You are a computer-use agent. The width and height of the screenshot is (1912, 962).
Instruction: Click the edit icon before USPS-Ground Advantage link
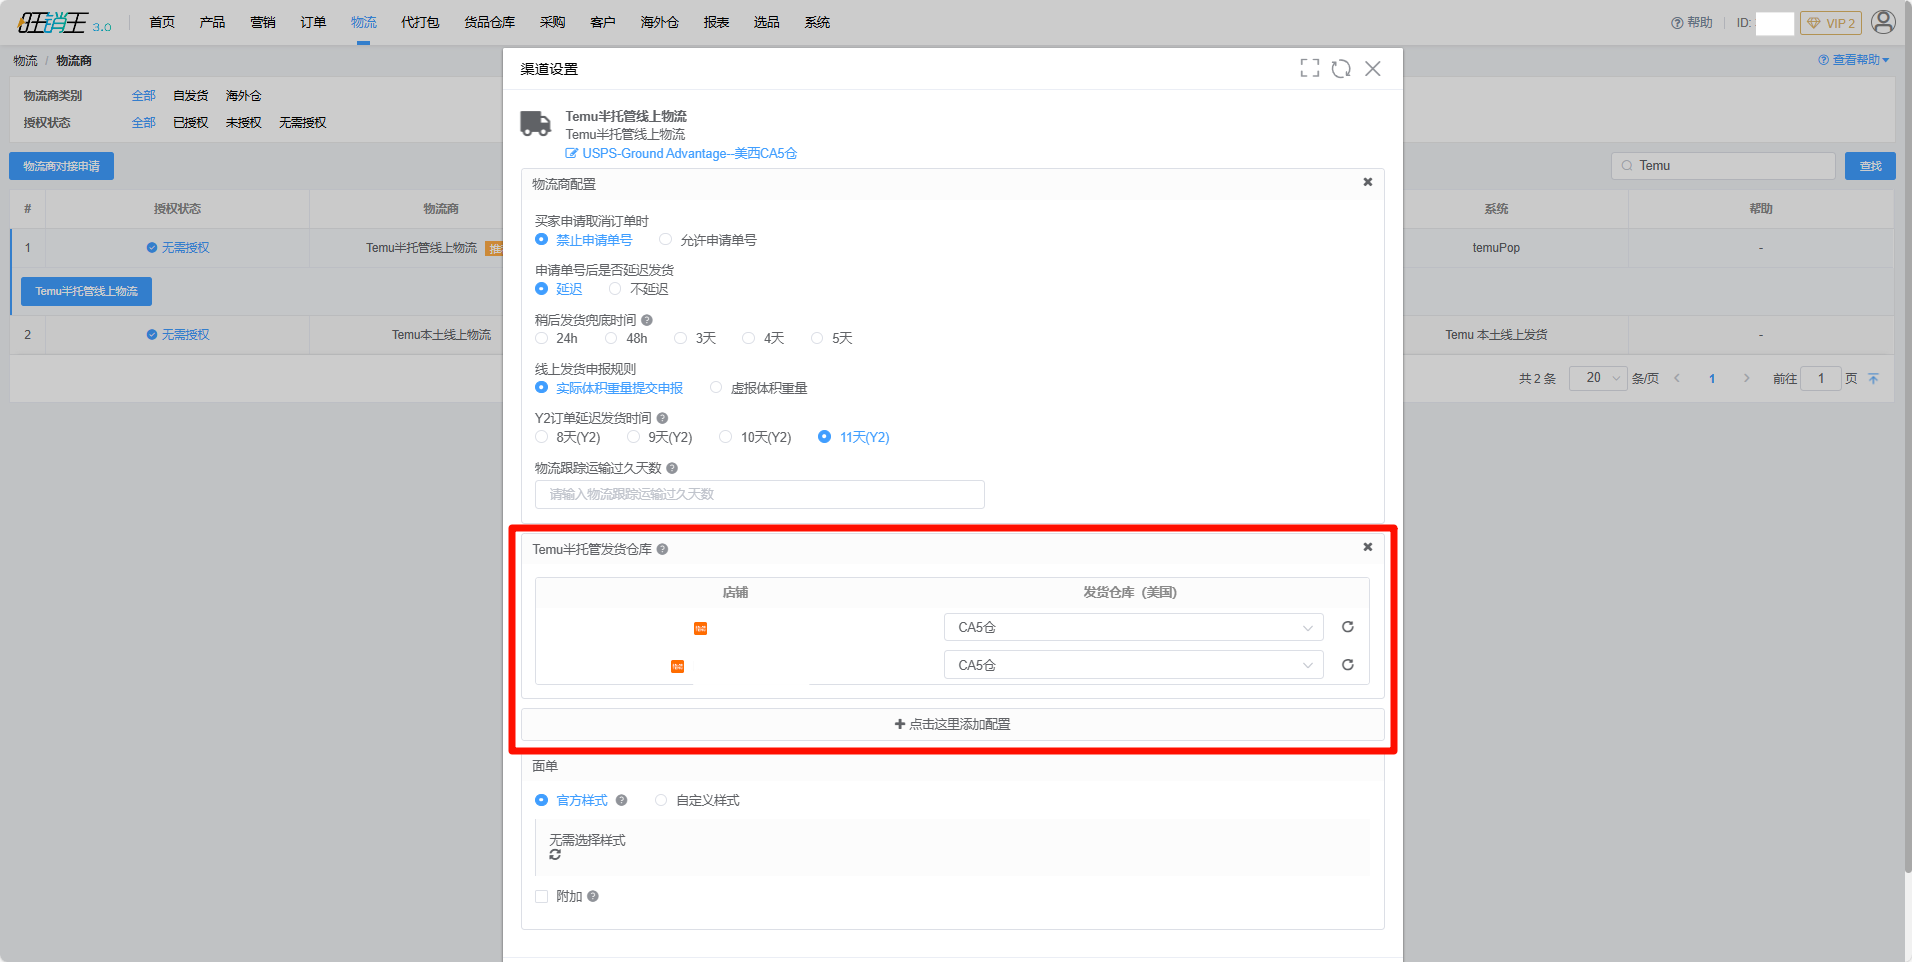pos(571,153)
